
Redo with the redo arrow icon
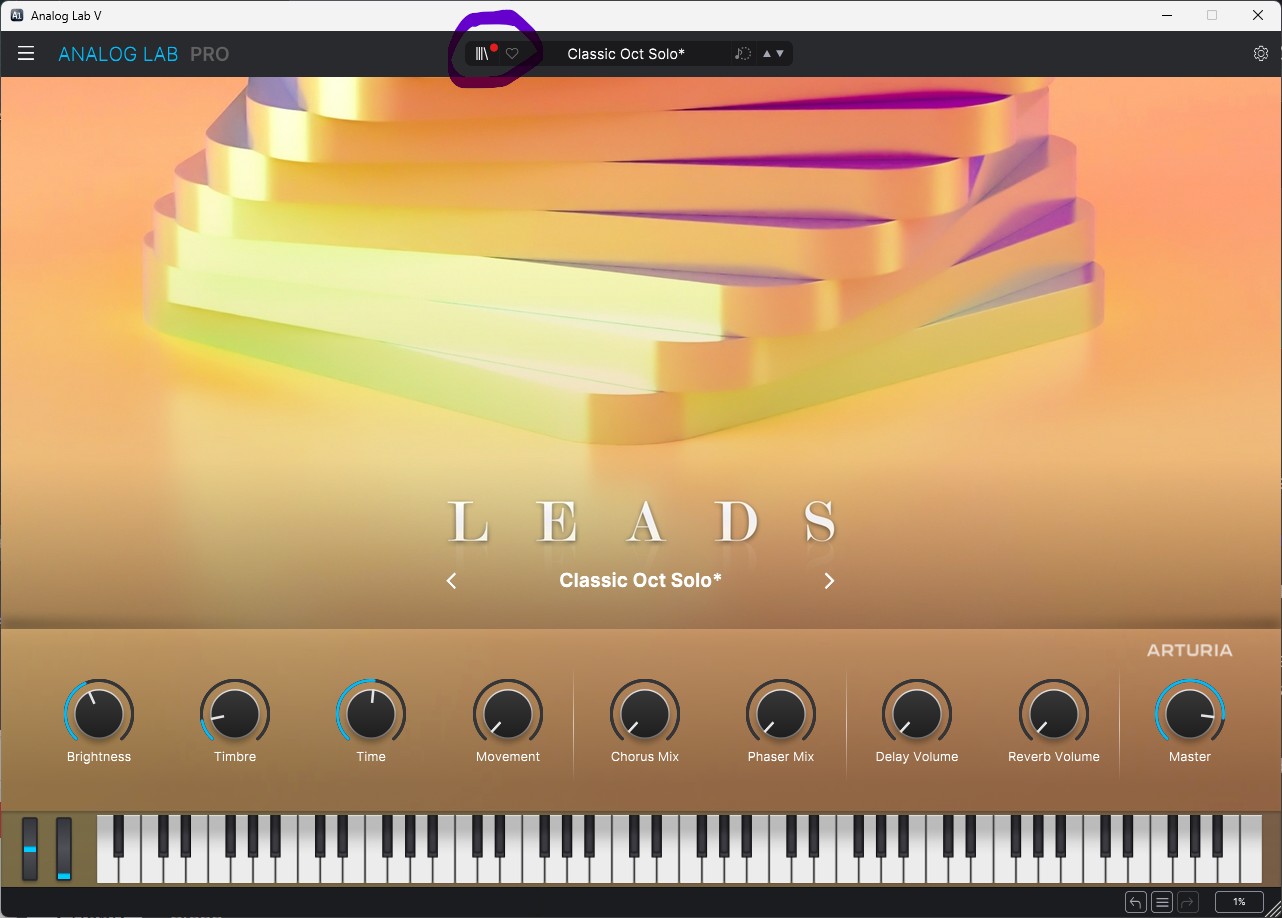pos(1187,902)
